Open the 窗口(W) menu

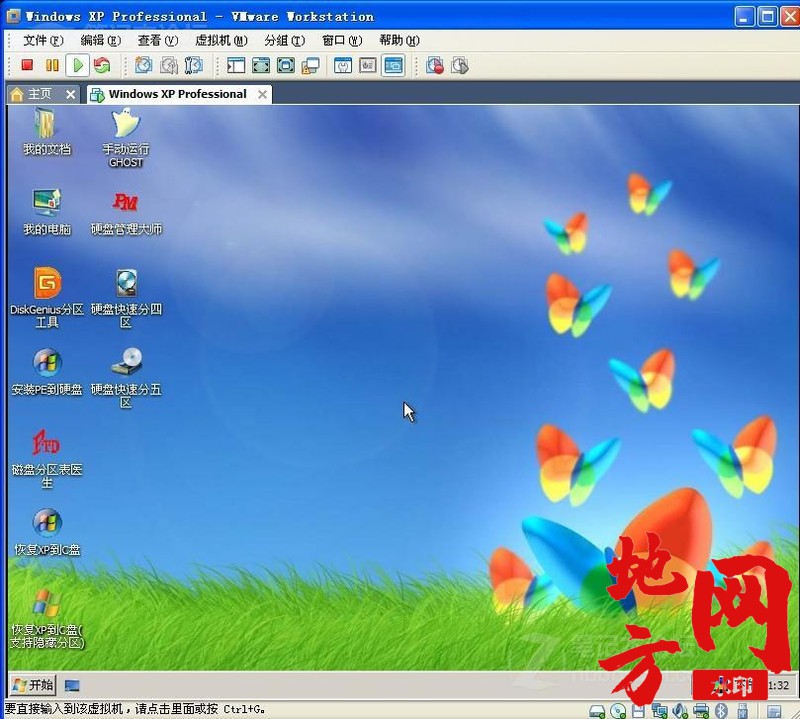click(342, 40)
